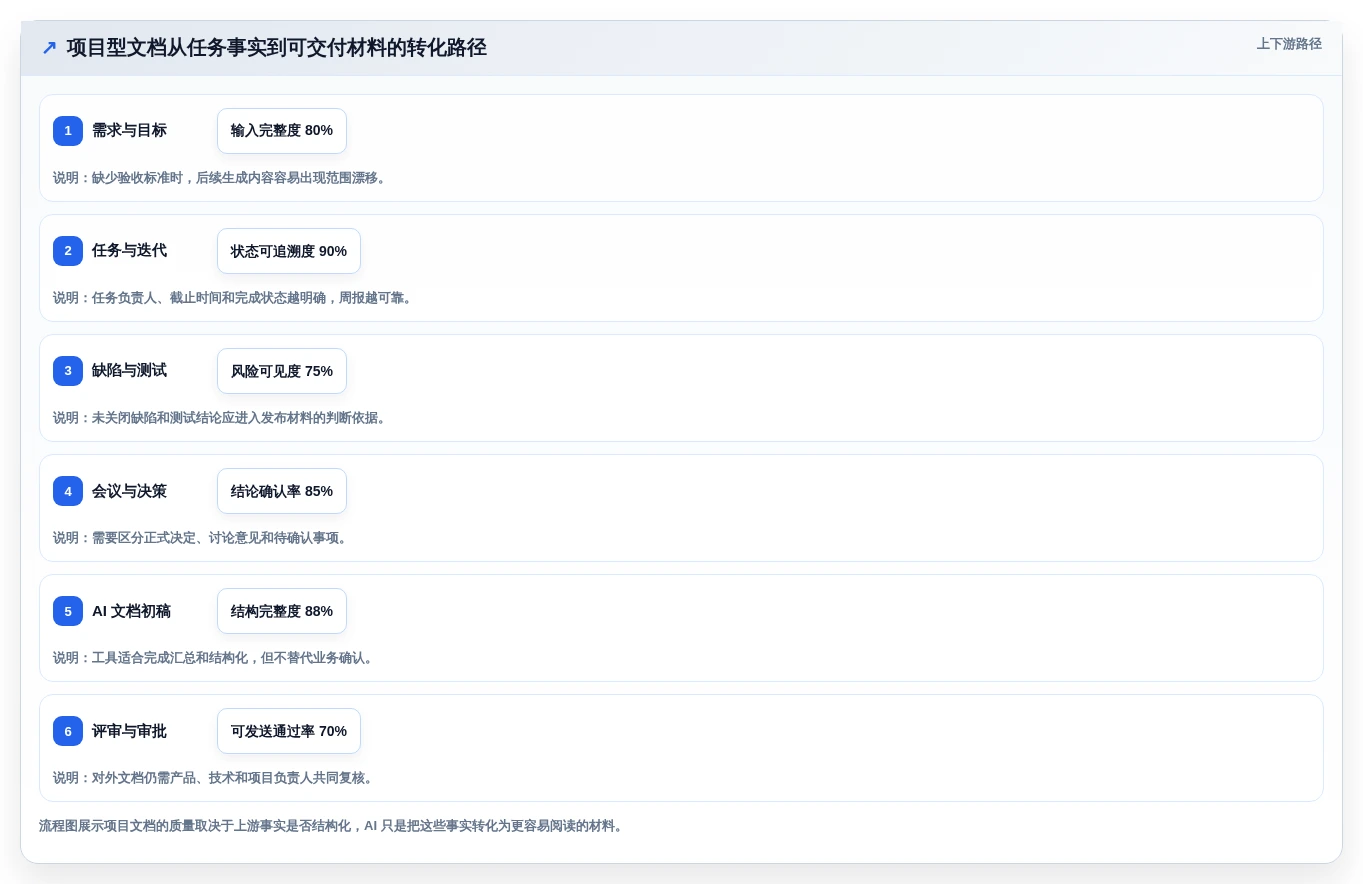Click the 输入完整度 80% chip
Image resolution: width=1363 pixels, height=884 pixels.
tap(282, 131)
